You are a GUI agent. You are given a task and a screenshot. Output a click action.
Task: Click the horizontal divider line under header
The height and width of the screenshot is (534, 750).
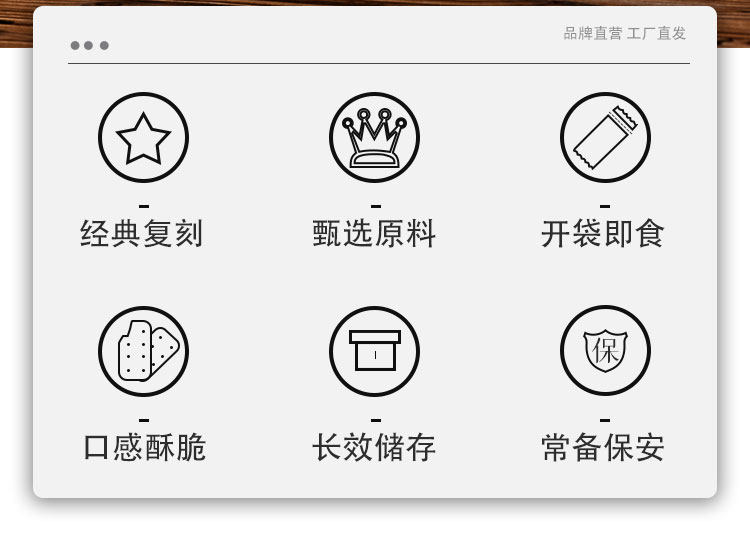pos(379,63)
